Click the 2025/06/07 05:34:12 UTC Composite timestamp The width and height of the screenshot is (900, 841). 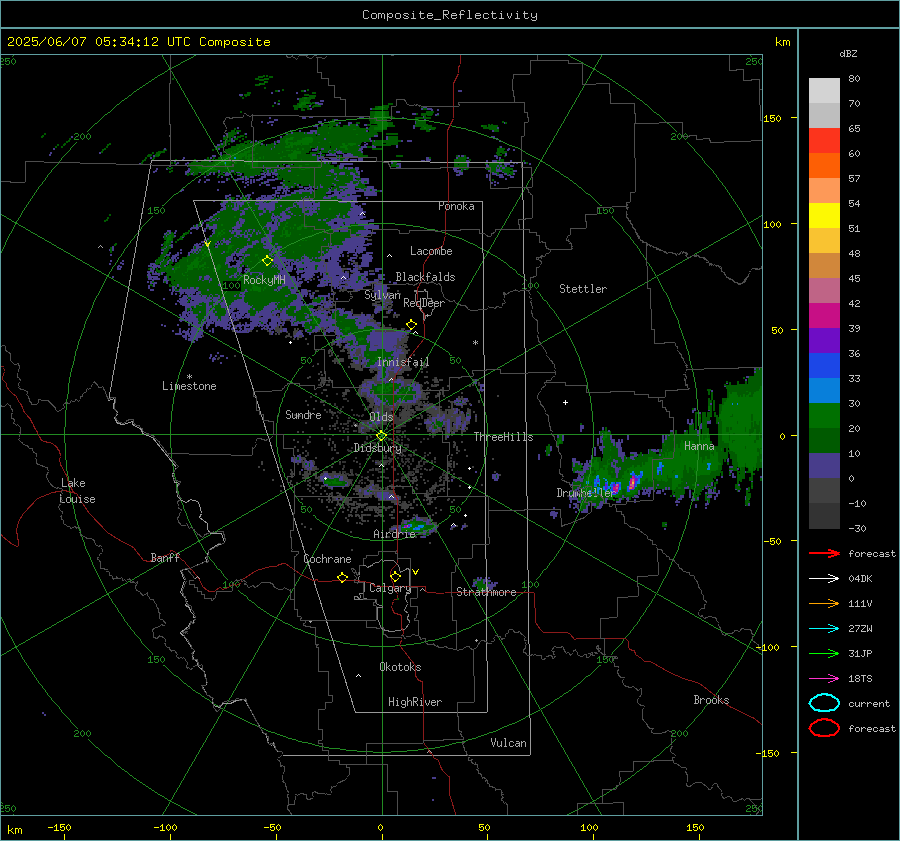[138, 42]
